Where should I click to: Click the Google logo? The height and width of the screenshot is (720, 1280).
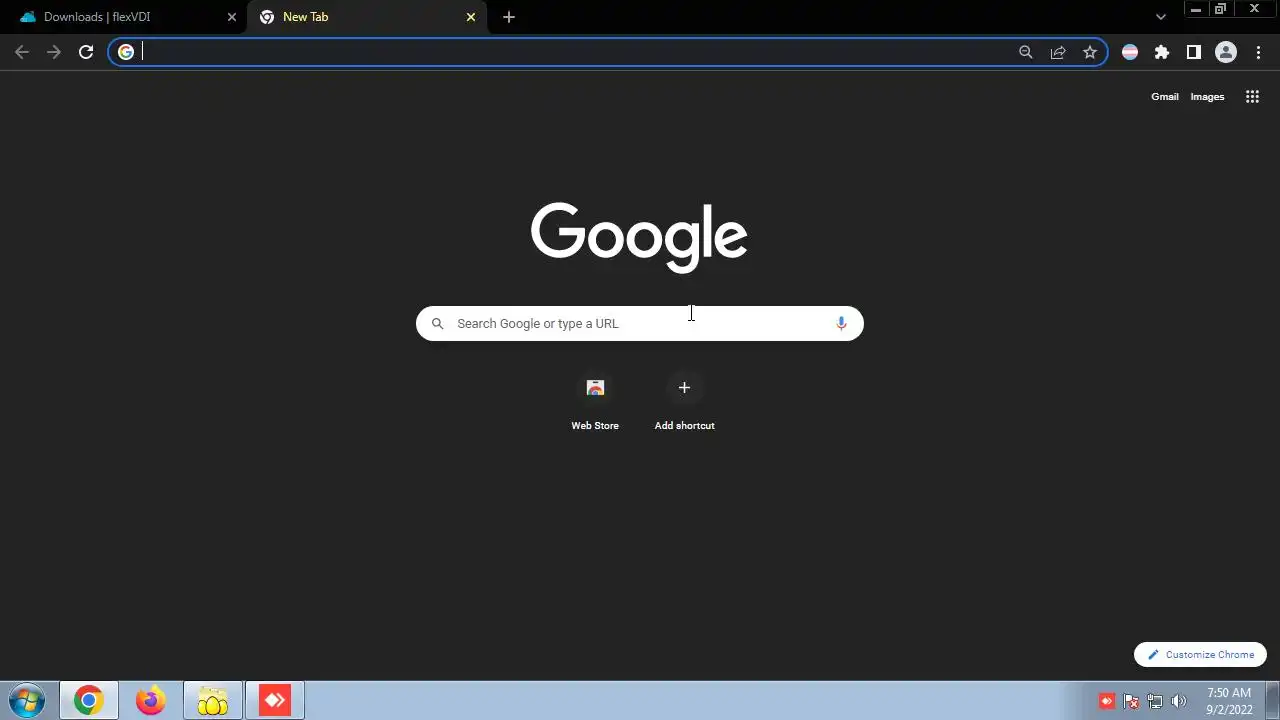point(639,237)
